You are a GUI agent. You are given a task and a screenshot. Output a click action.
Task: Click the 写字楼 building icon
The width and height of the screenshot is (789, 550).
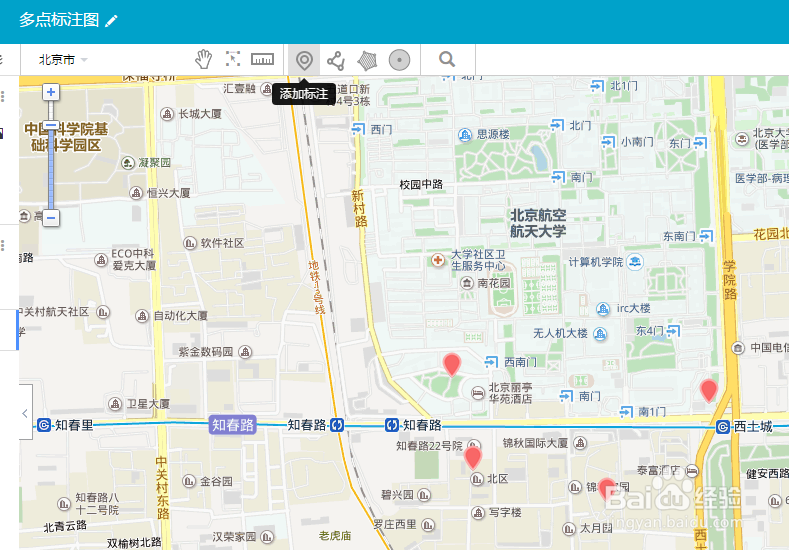(x=478, y=513)
